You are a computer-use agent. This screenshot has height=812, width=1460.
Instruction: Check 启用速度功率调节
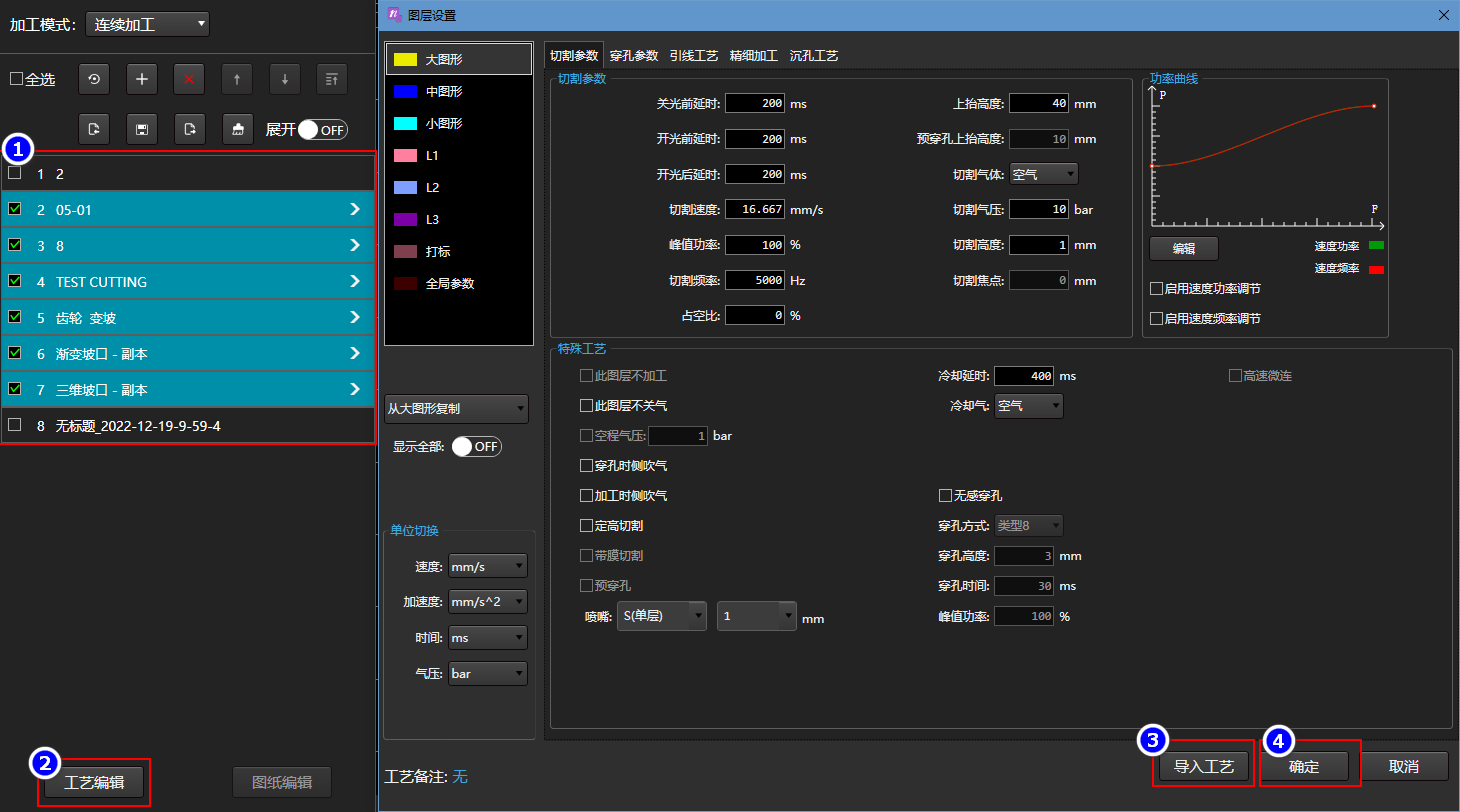tap(1157, 289)
